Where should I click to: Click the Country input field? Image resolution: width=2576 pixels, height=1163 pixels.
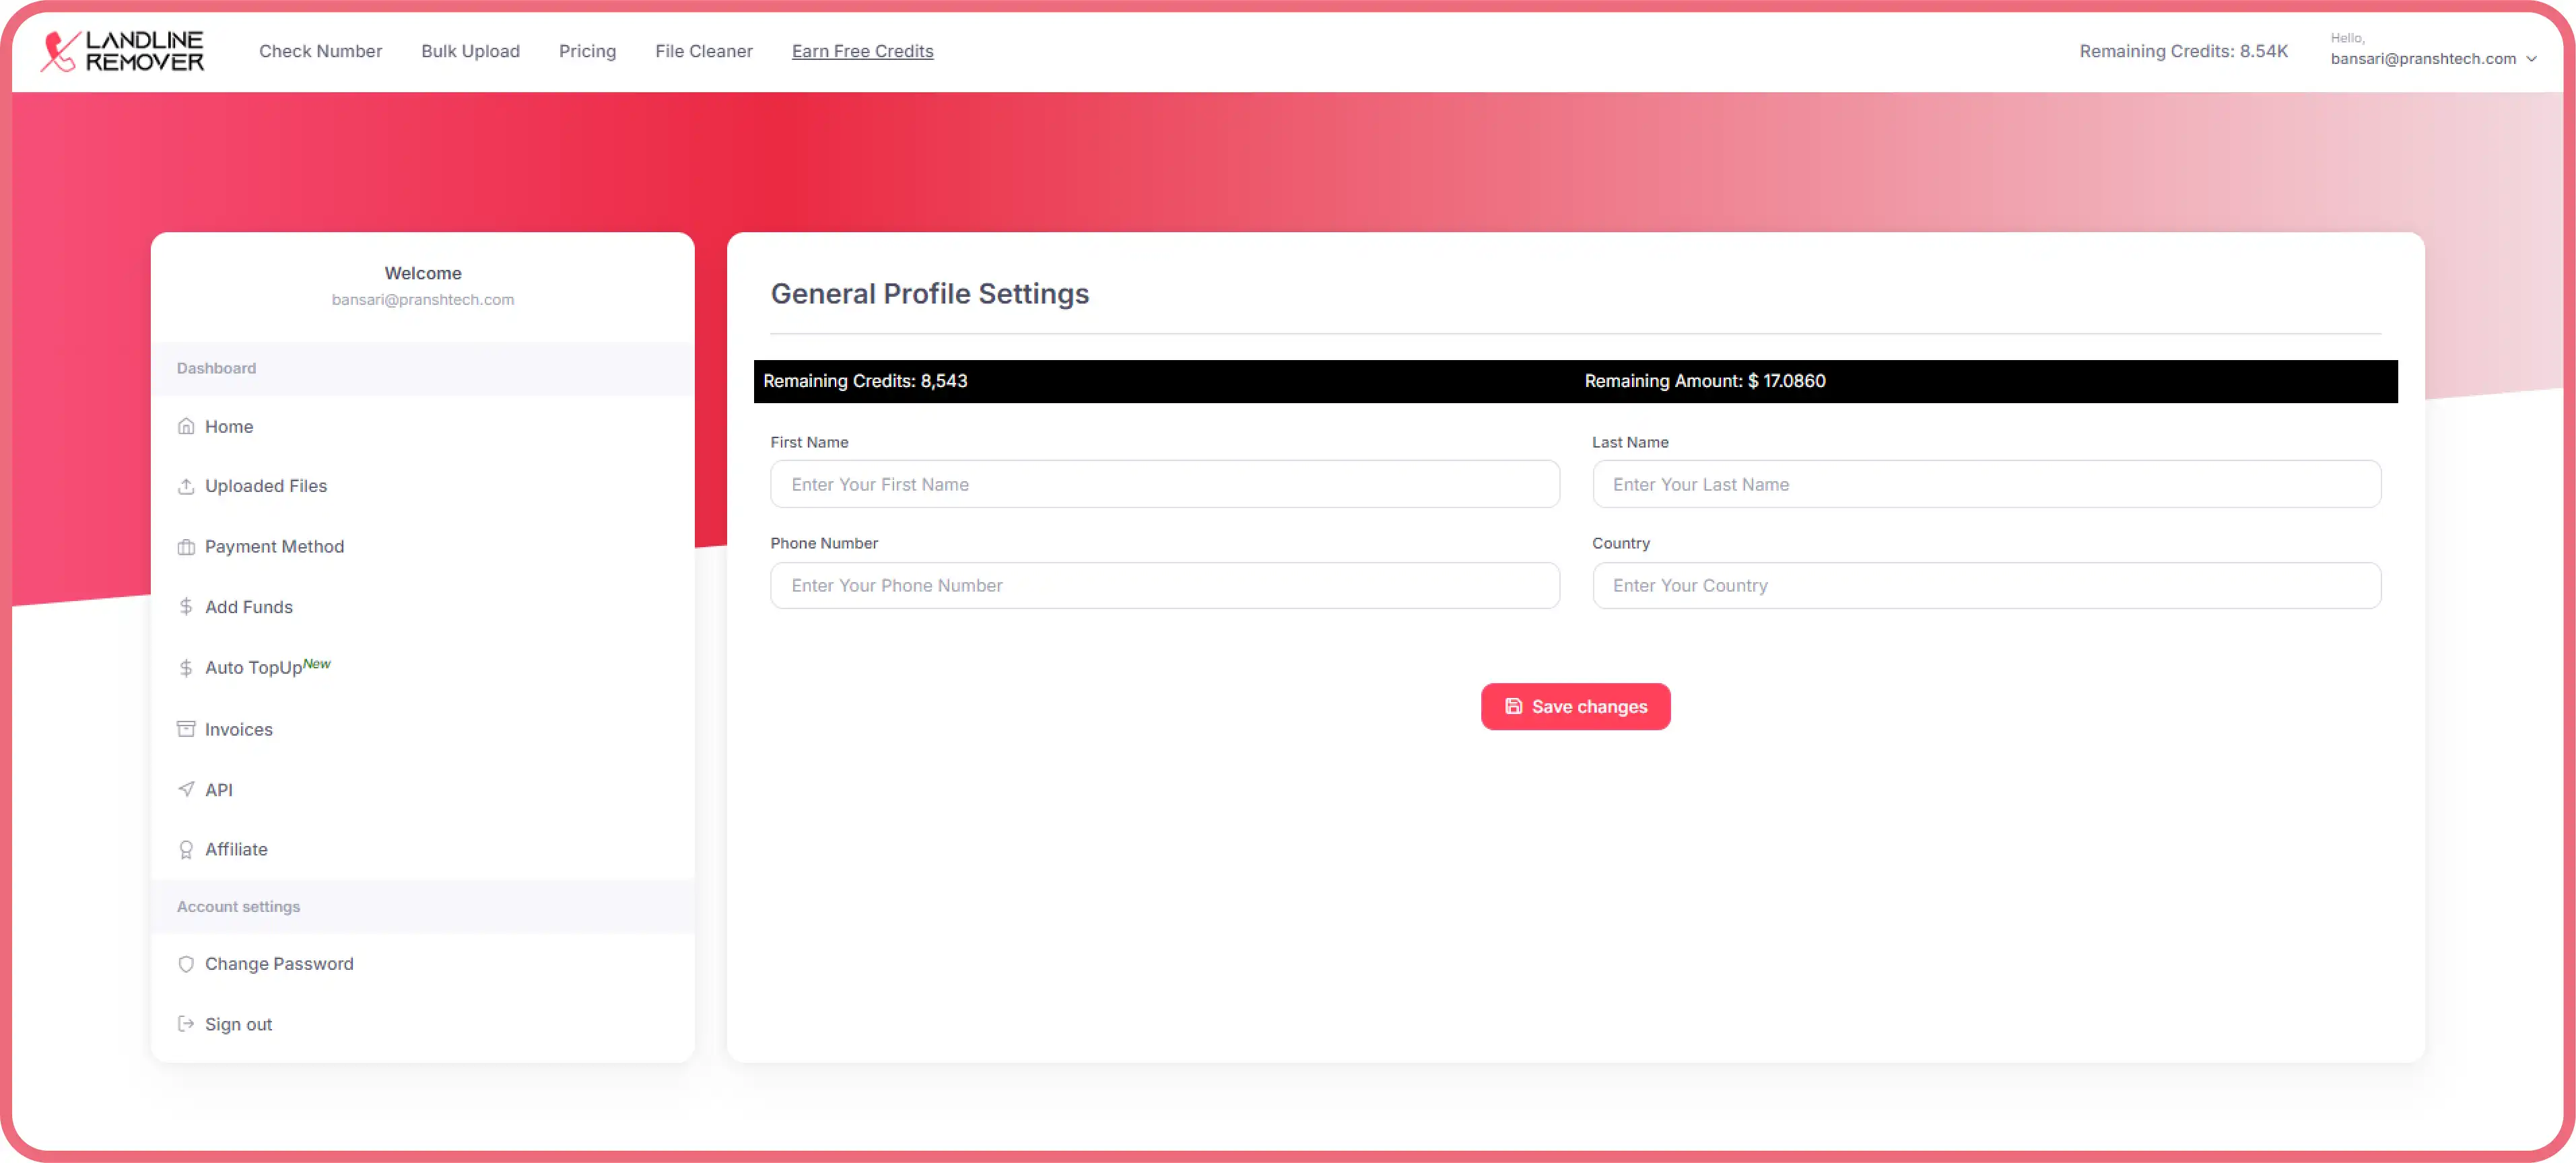pyautogui.click(x=1986, y=585)
